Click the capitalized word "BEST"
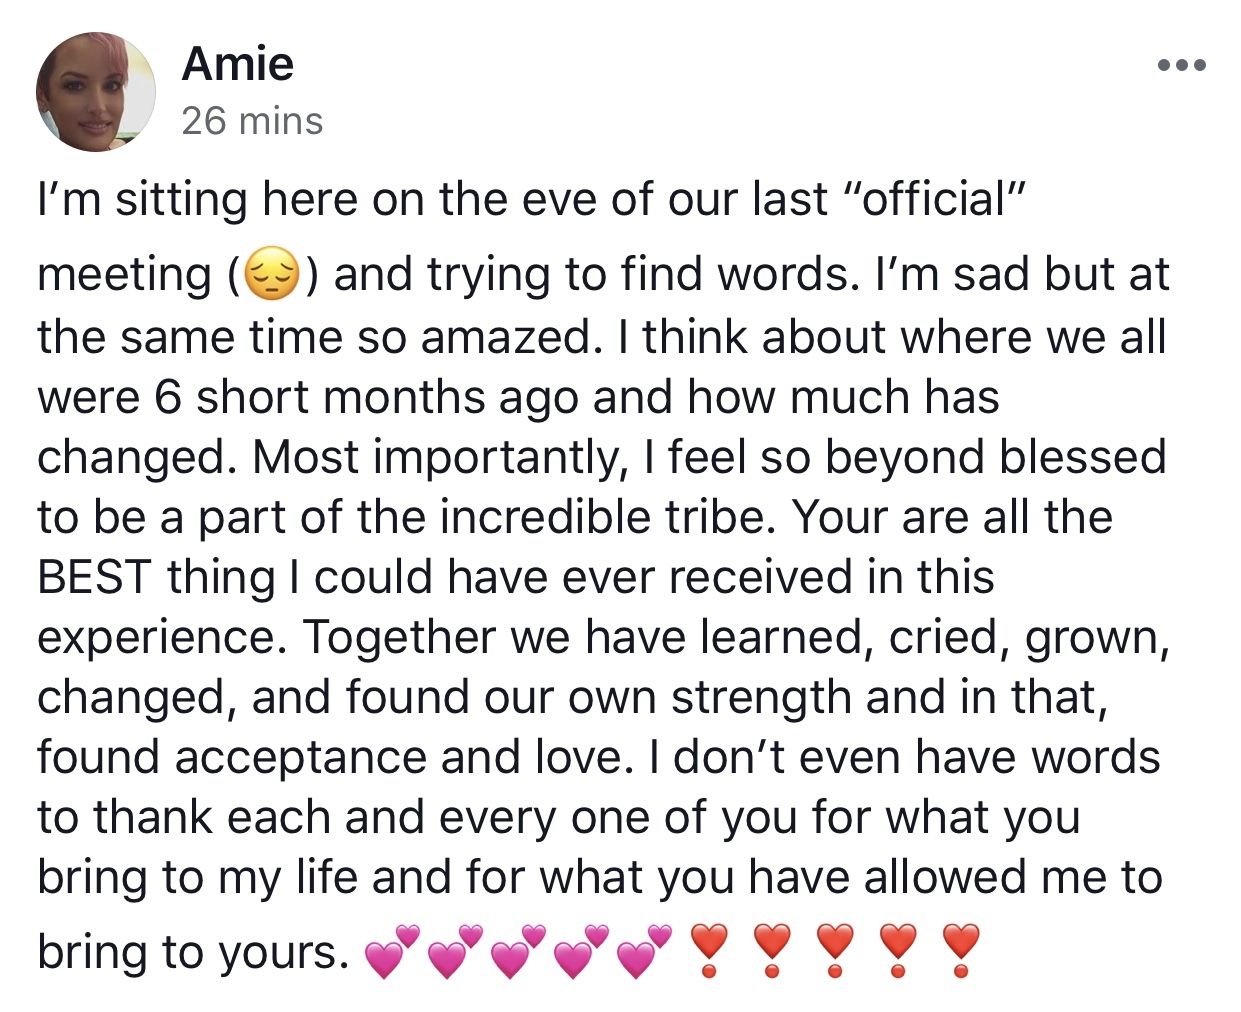Screen dimensions: 1241x1012 tap(94, 578)
